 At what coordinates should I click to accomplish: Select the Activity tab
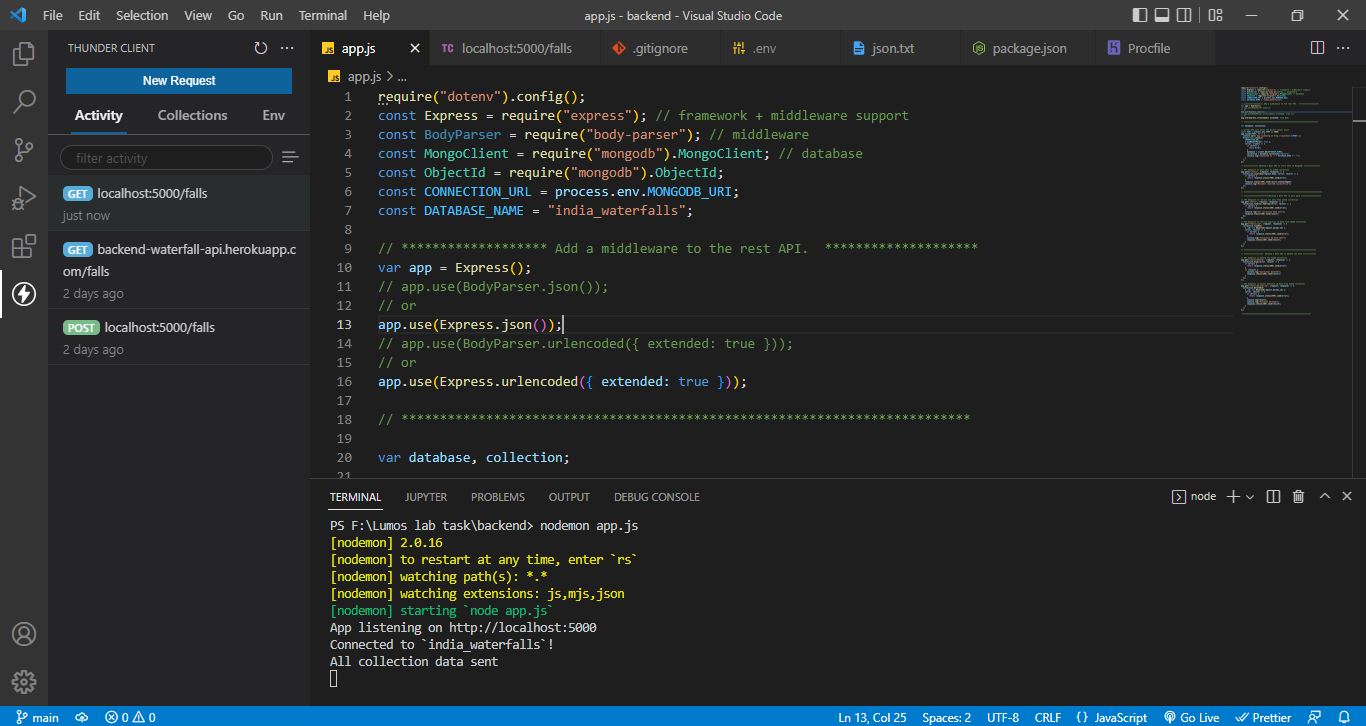(x=98, y=115)
